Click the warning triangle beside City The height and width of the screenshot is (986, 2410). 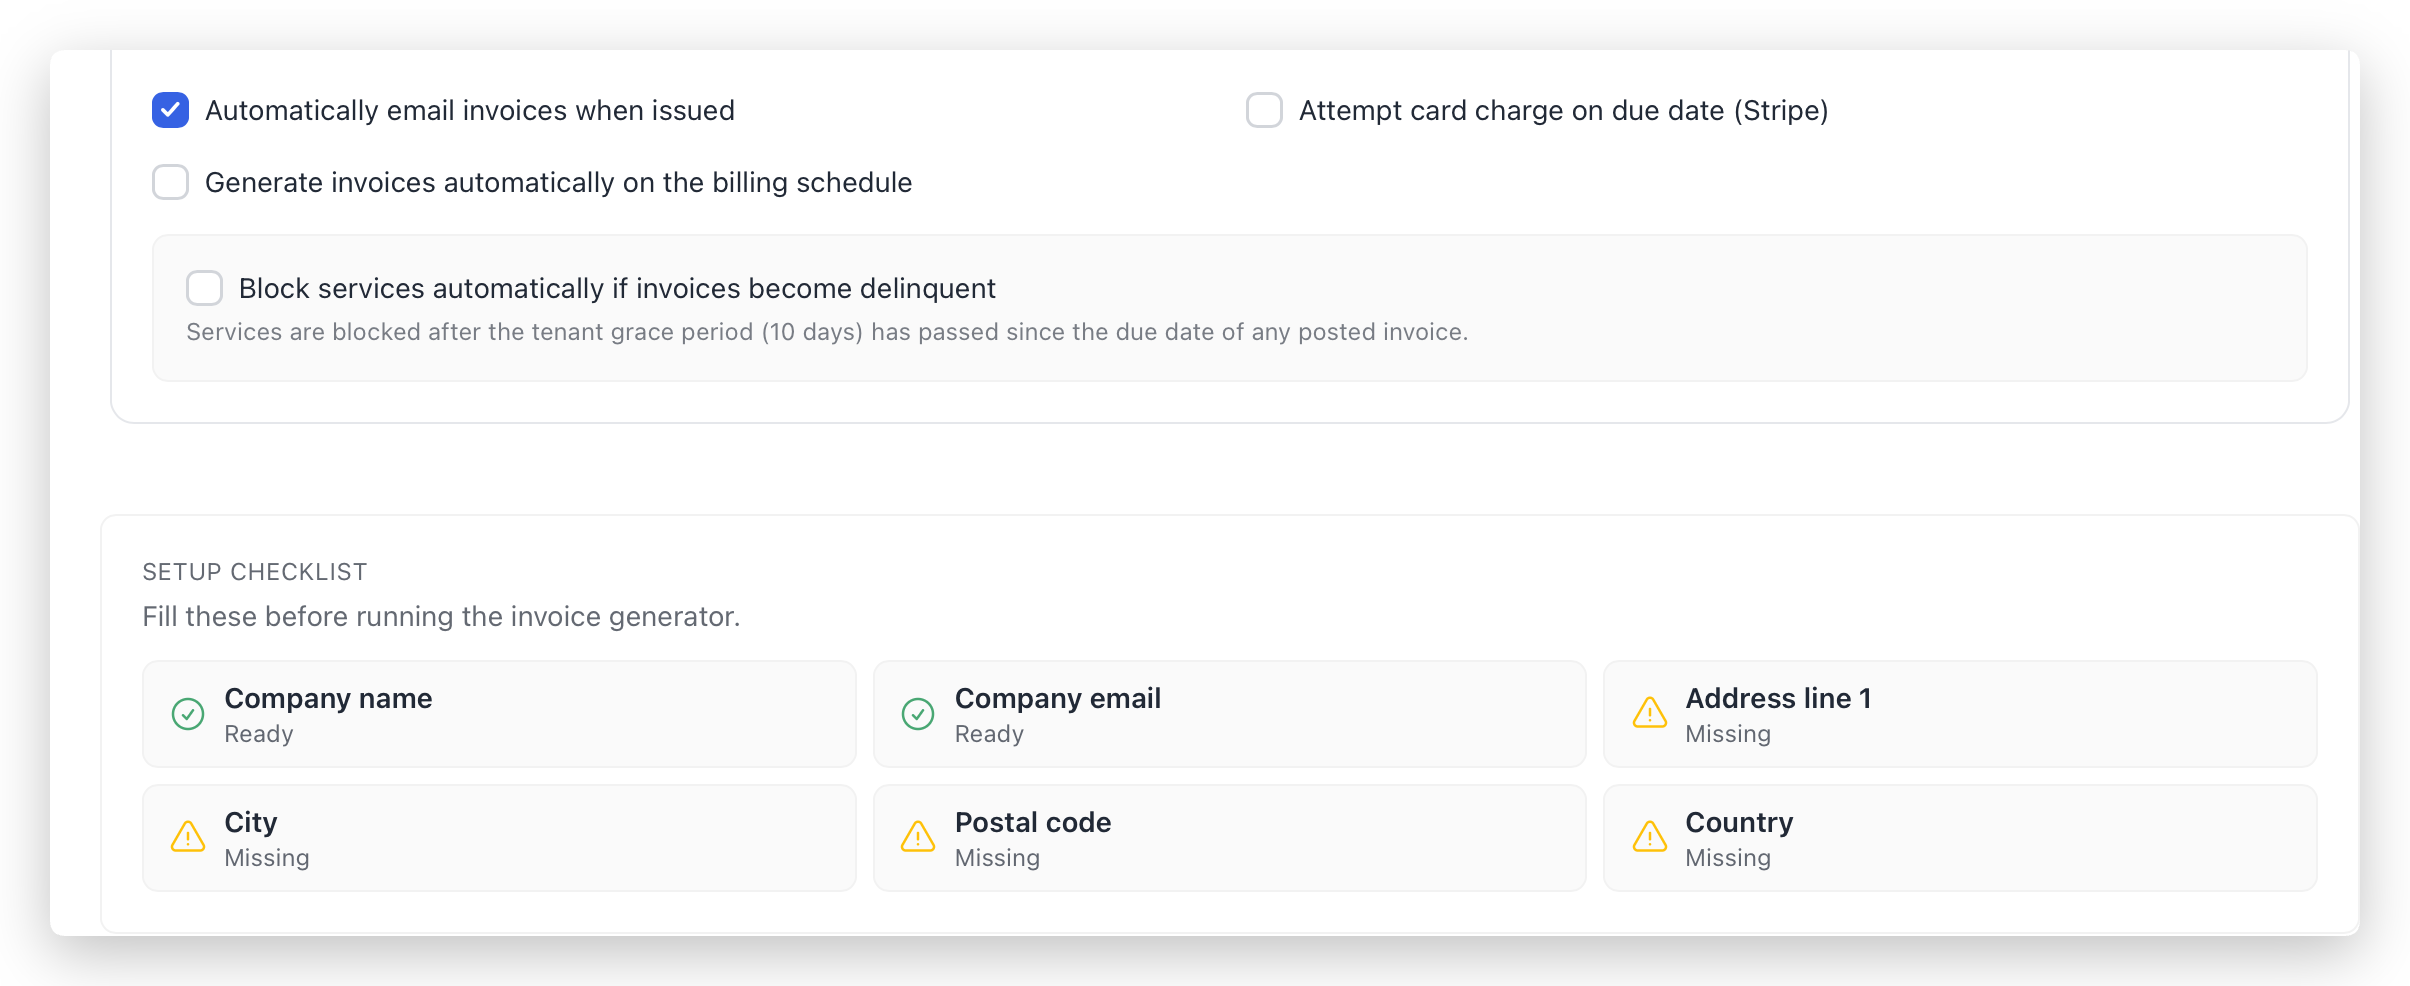click(x=188, y=837)
